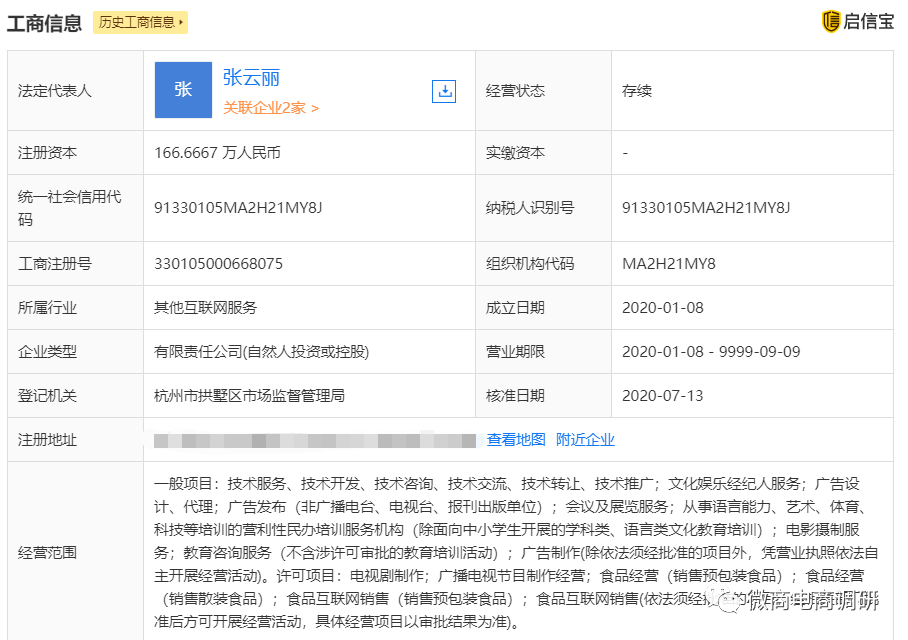This screenshot has width=908, height=640.
Task: Select organization code MA2H21MY8
Action: coord(669,264)
